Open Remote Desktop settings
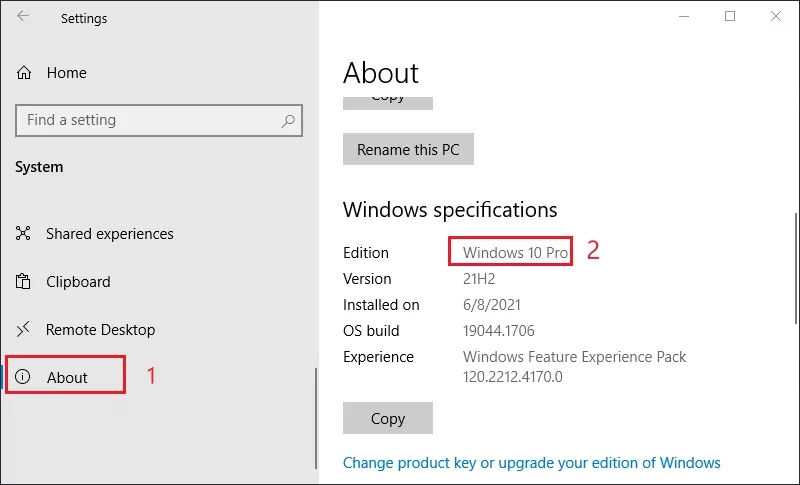This screenshot has width=800, height=485. tap(101, 329)
